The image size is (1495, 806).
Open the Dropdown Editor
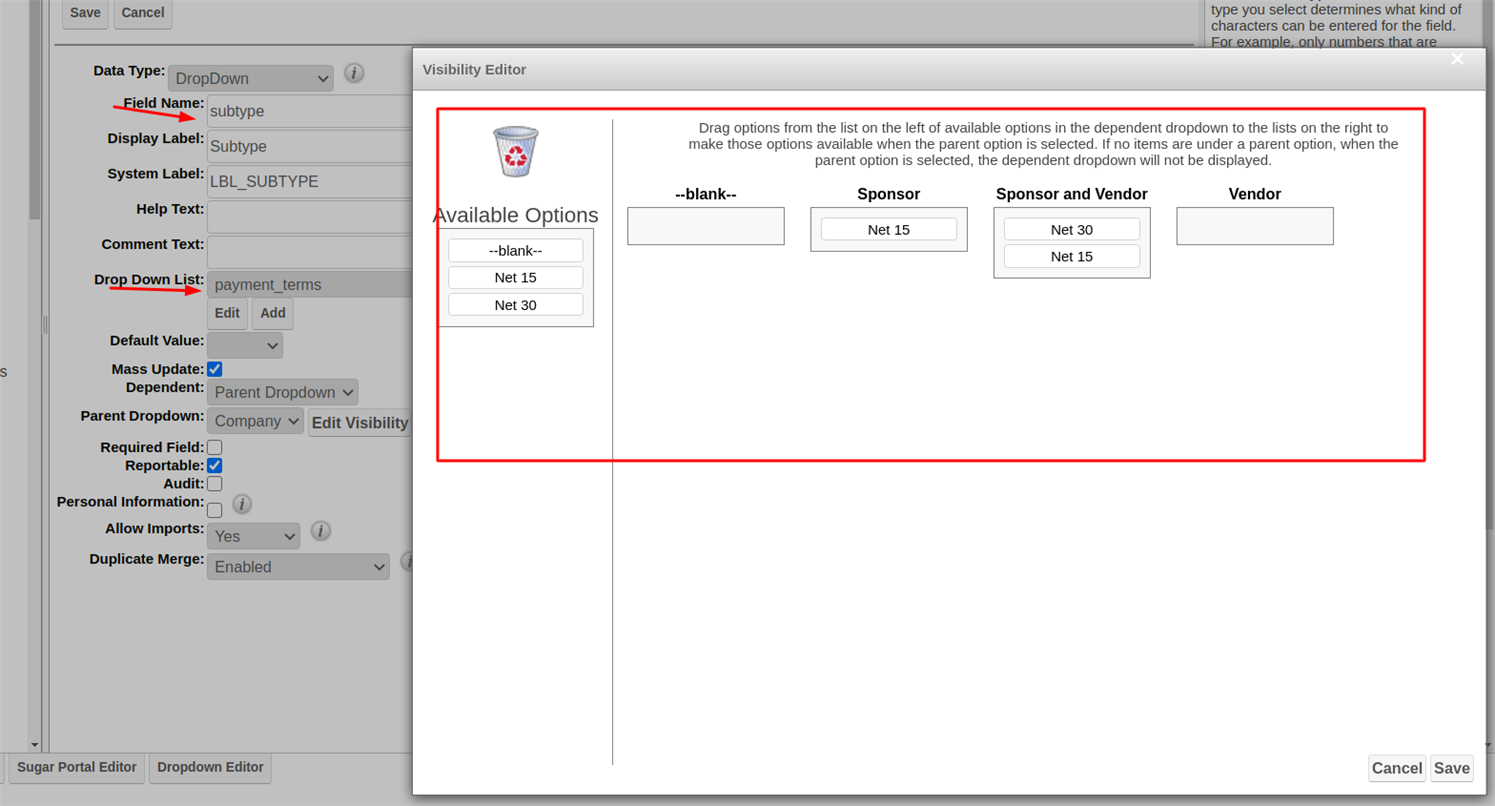(211, 767)
